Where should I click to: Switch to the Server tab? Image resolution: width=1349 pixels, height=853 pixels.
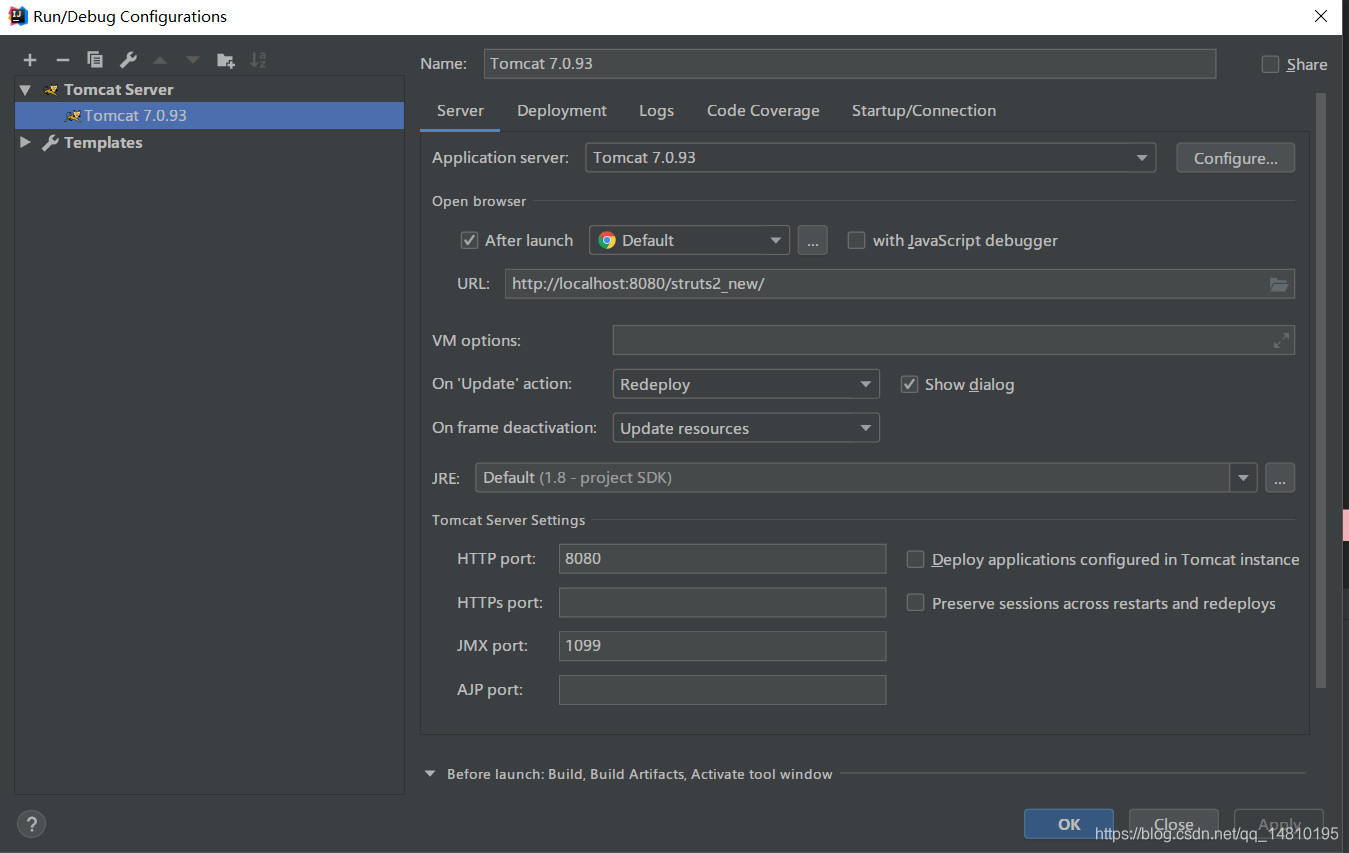pos(460,111)
